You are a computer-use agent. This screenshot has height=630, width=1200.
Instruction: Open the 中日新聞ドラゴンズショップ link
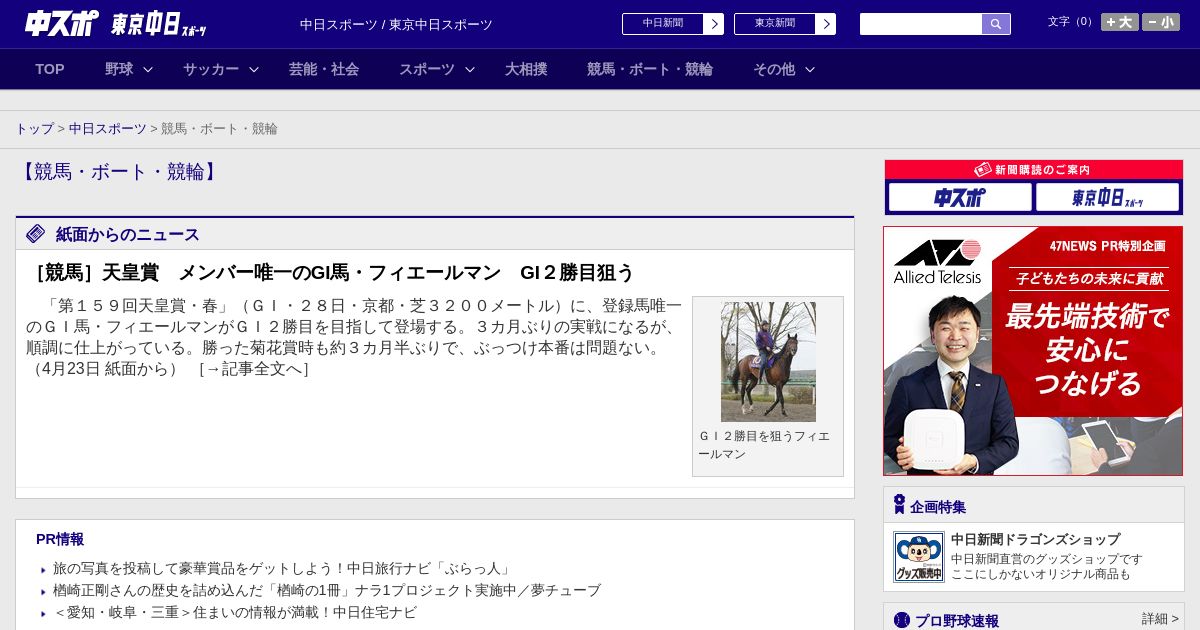1035,539
